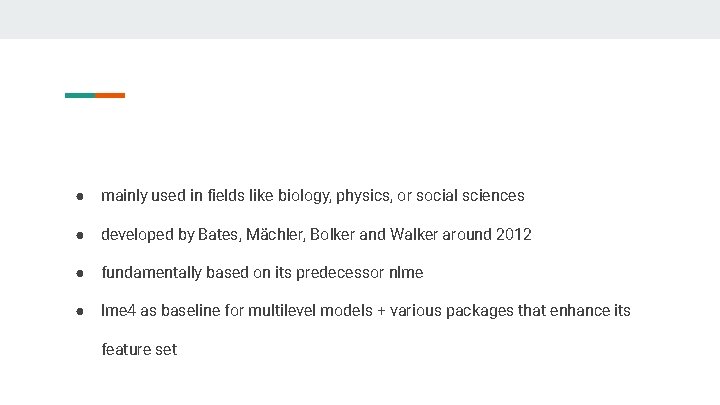
Task: Select the bullet dot before 'mainly used in fields'
Action: point(80,197)
